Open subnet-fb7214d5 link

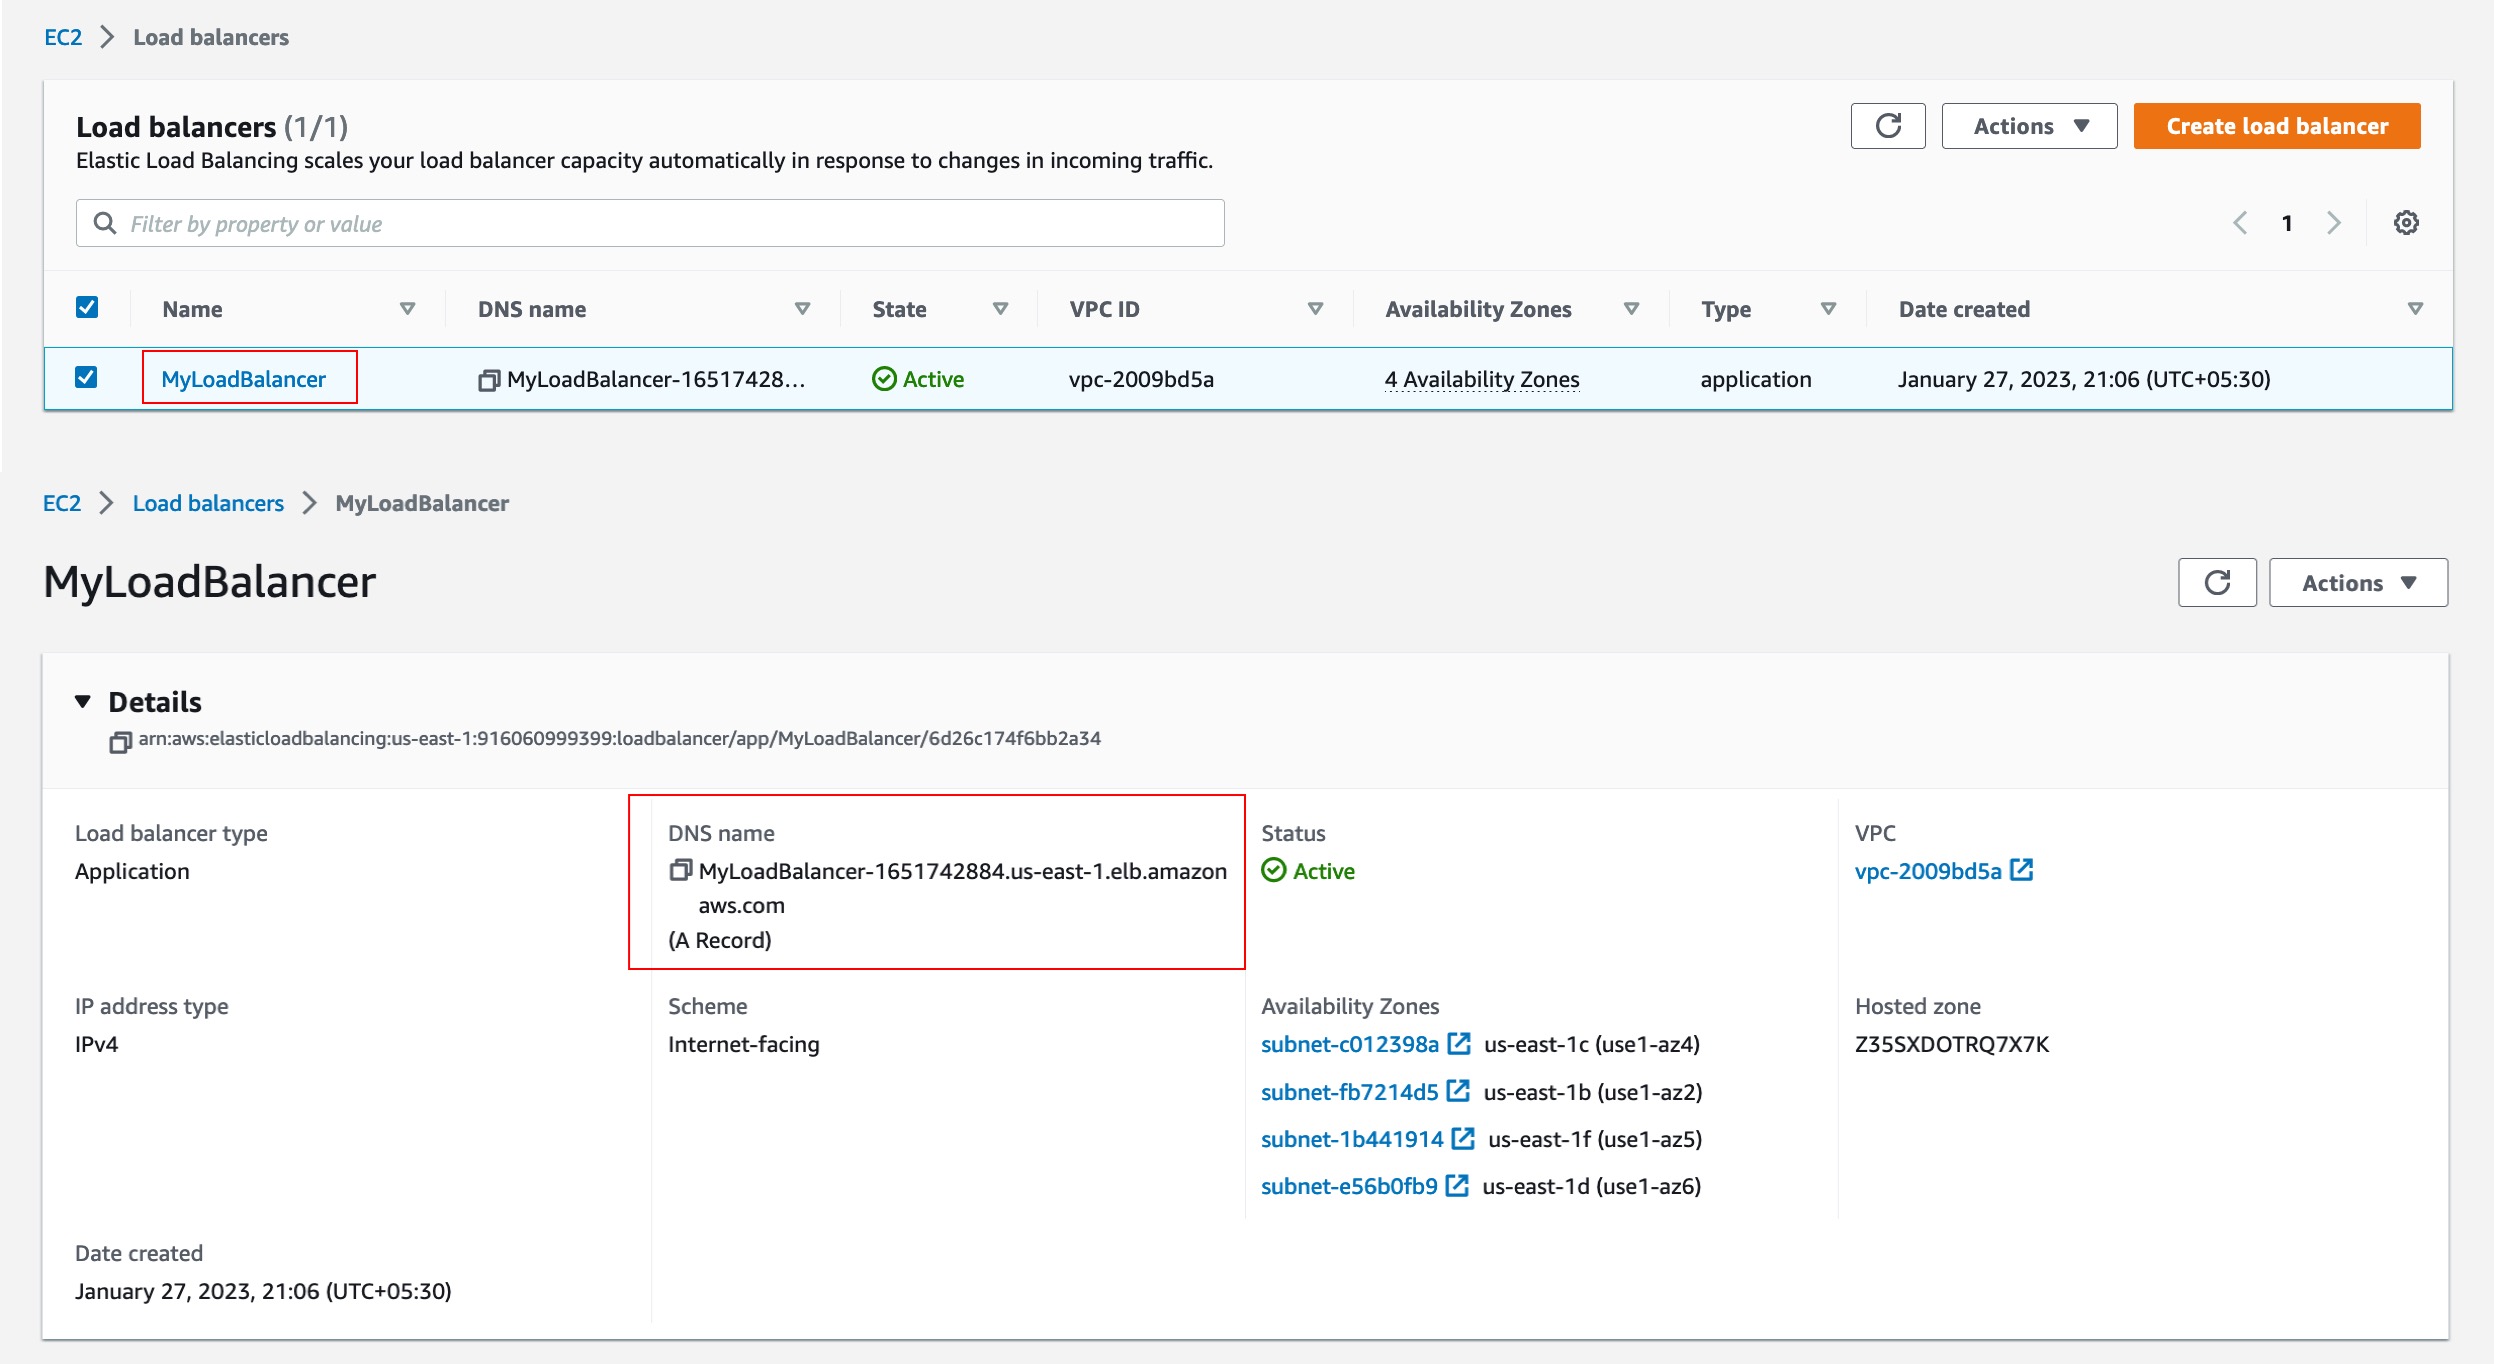(x=1349, y=1092)
